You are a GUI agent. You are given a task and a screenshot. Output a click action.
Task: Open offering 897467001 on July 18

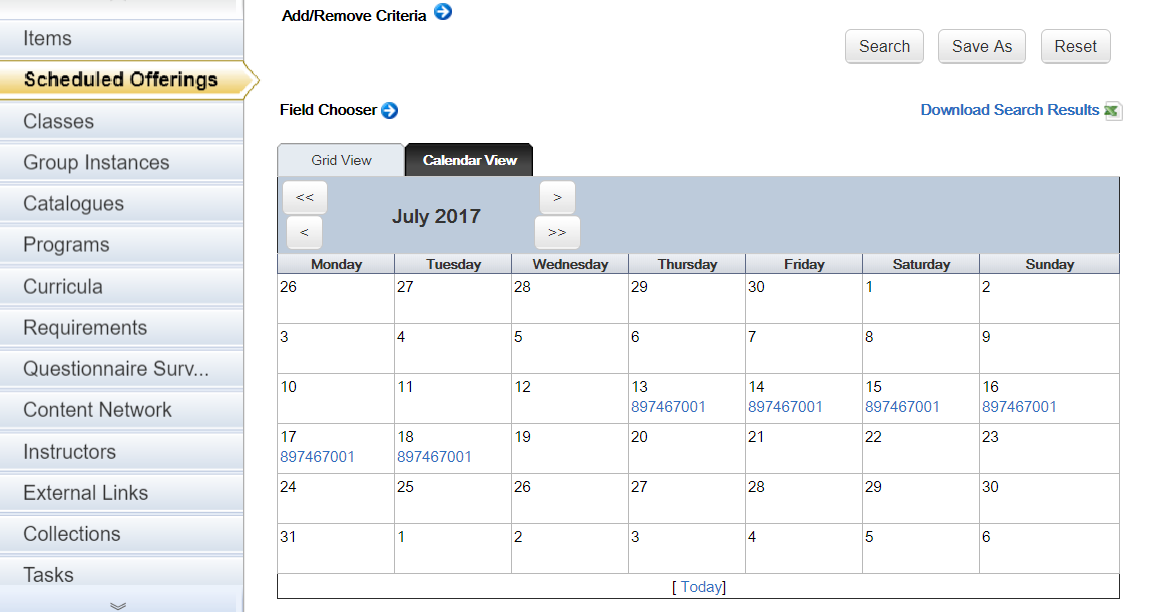click(434, 457)
